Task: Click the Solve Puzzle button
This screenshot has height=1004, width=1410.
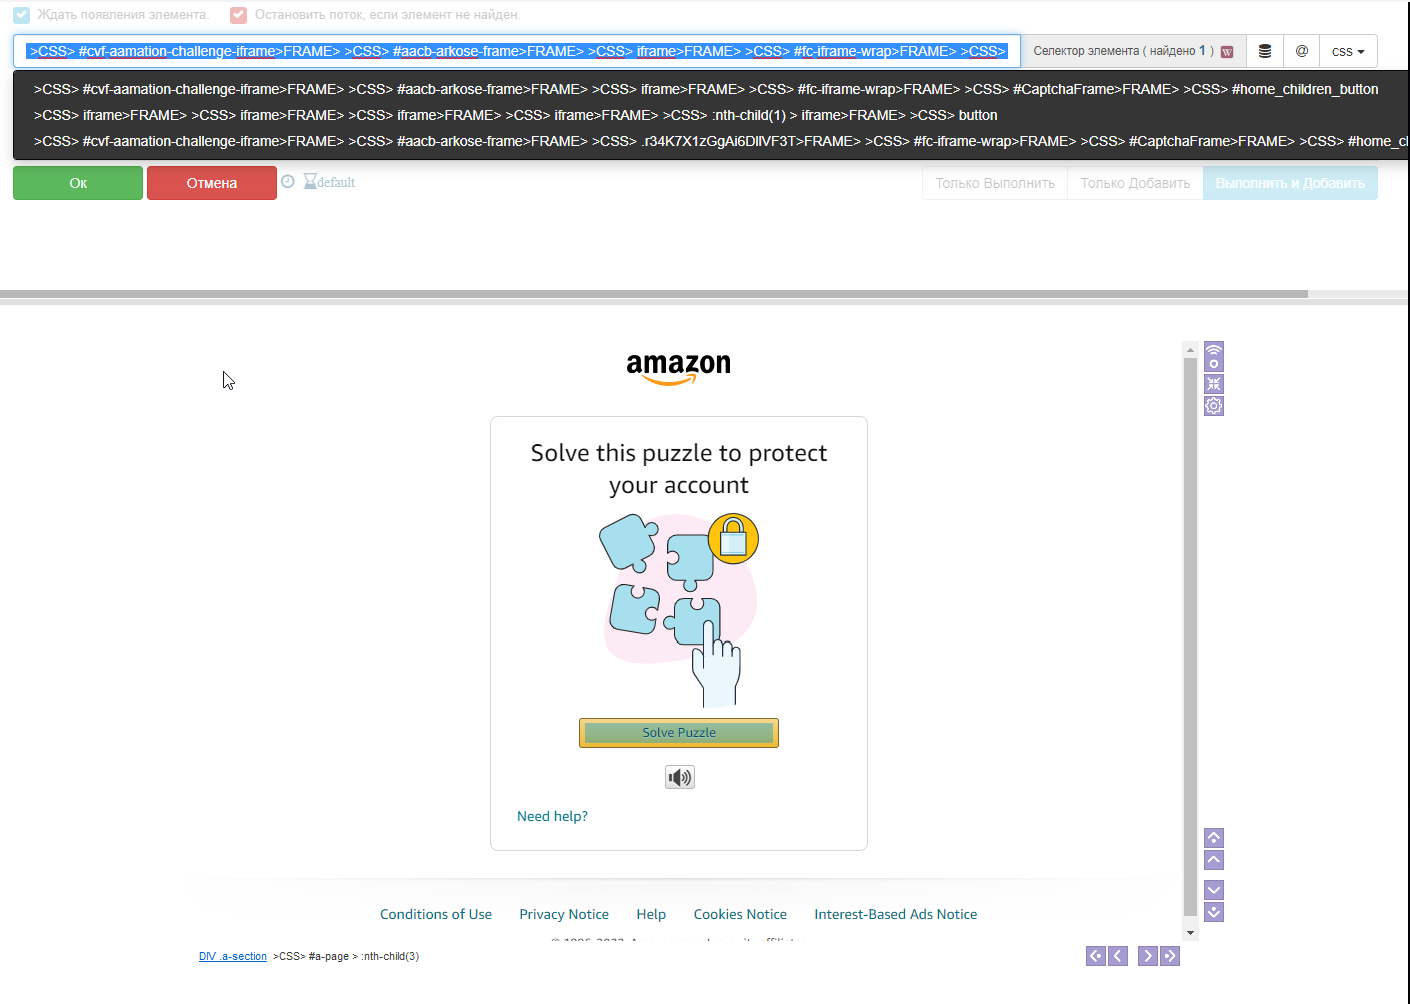Action: pos(679,733)
